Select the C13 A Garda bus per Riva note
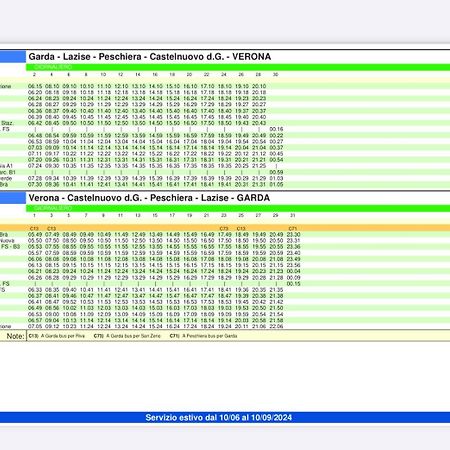 [57, 336]
